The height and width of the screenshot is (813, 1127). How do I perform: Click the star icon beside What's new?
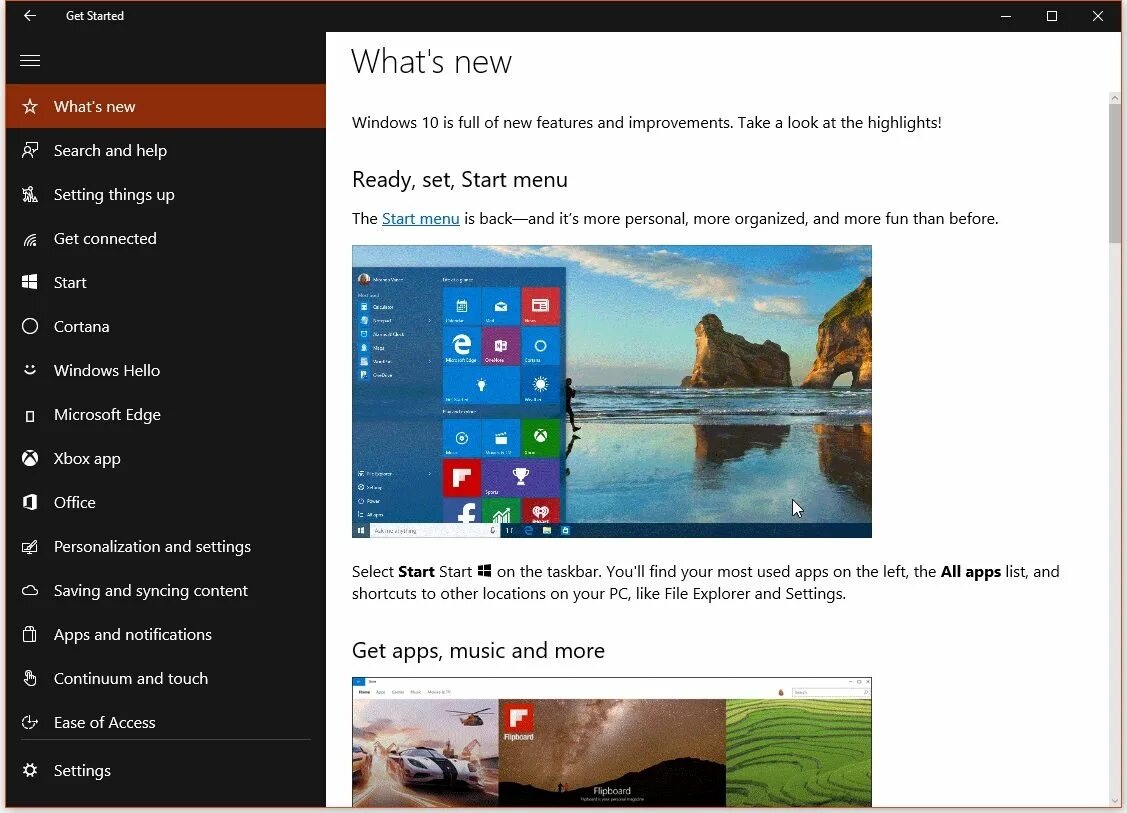tap(29, 106)
